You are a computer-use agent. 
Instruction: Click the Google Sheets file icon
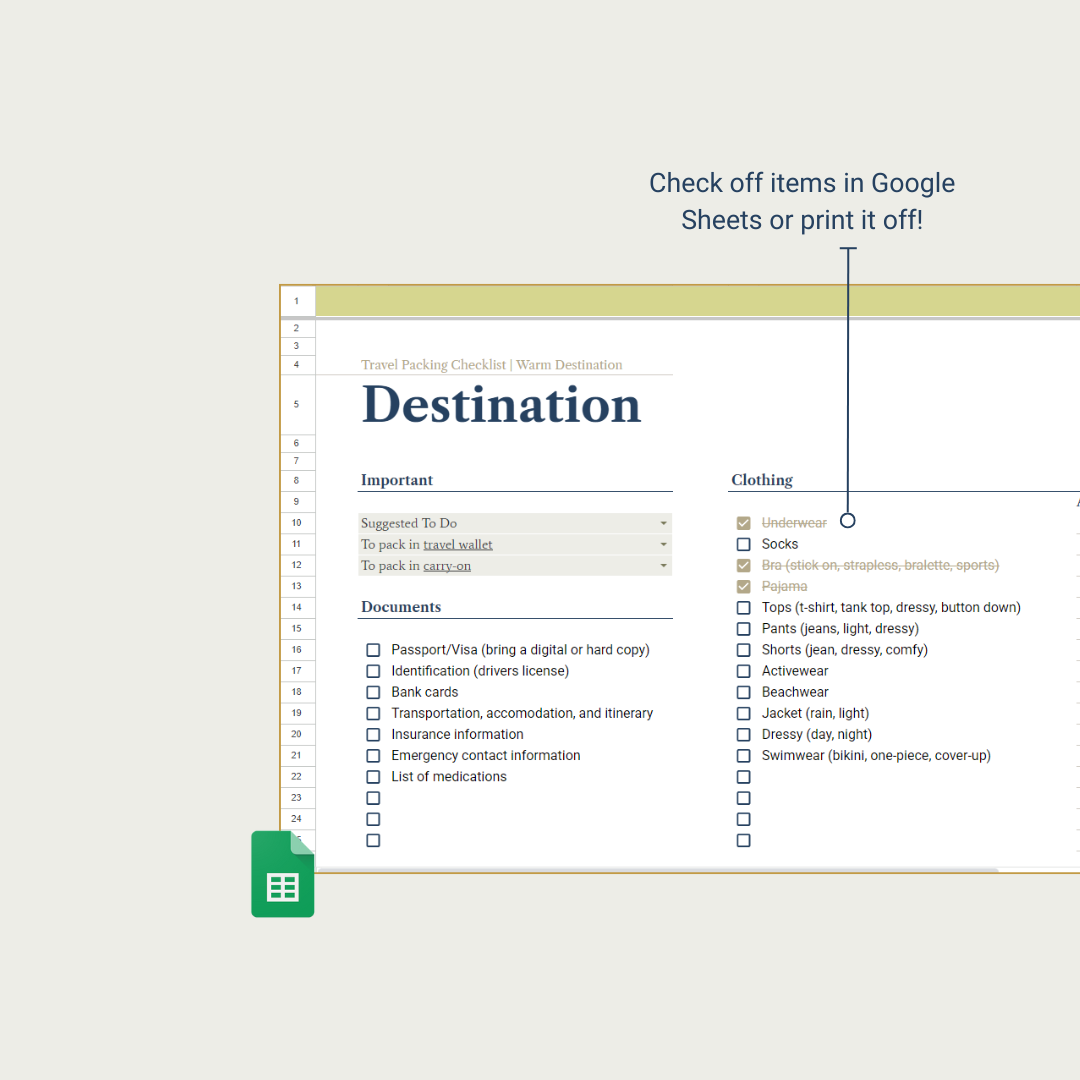point(282,873)
